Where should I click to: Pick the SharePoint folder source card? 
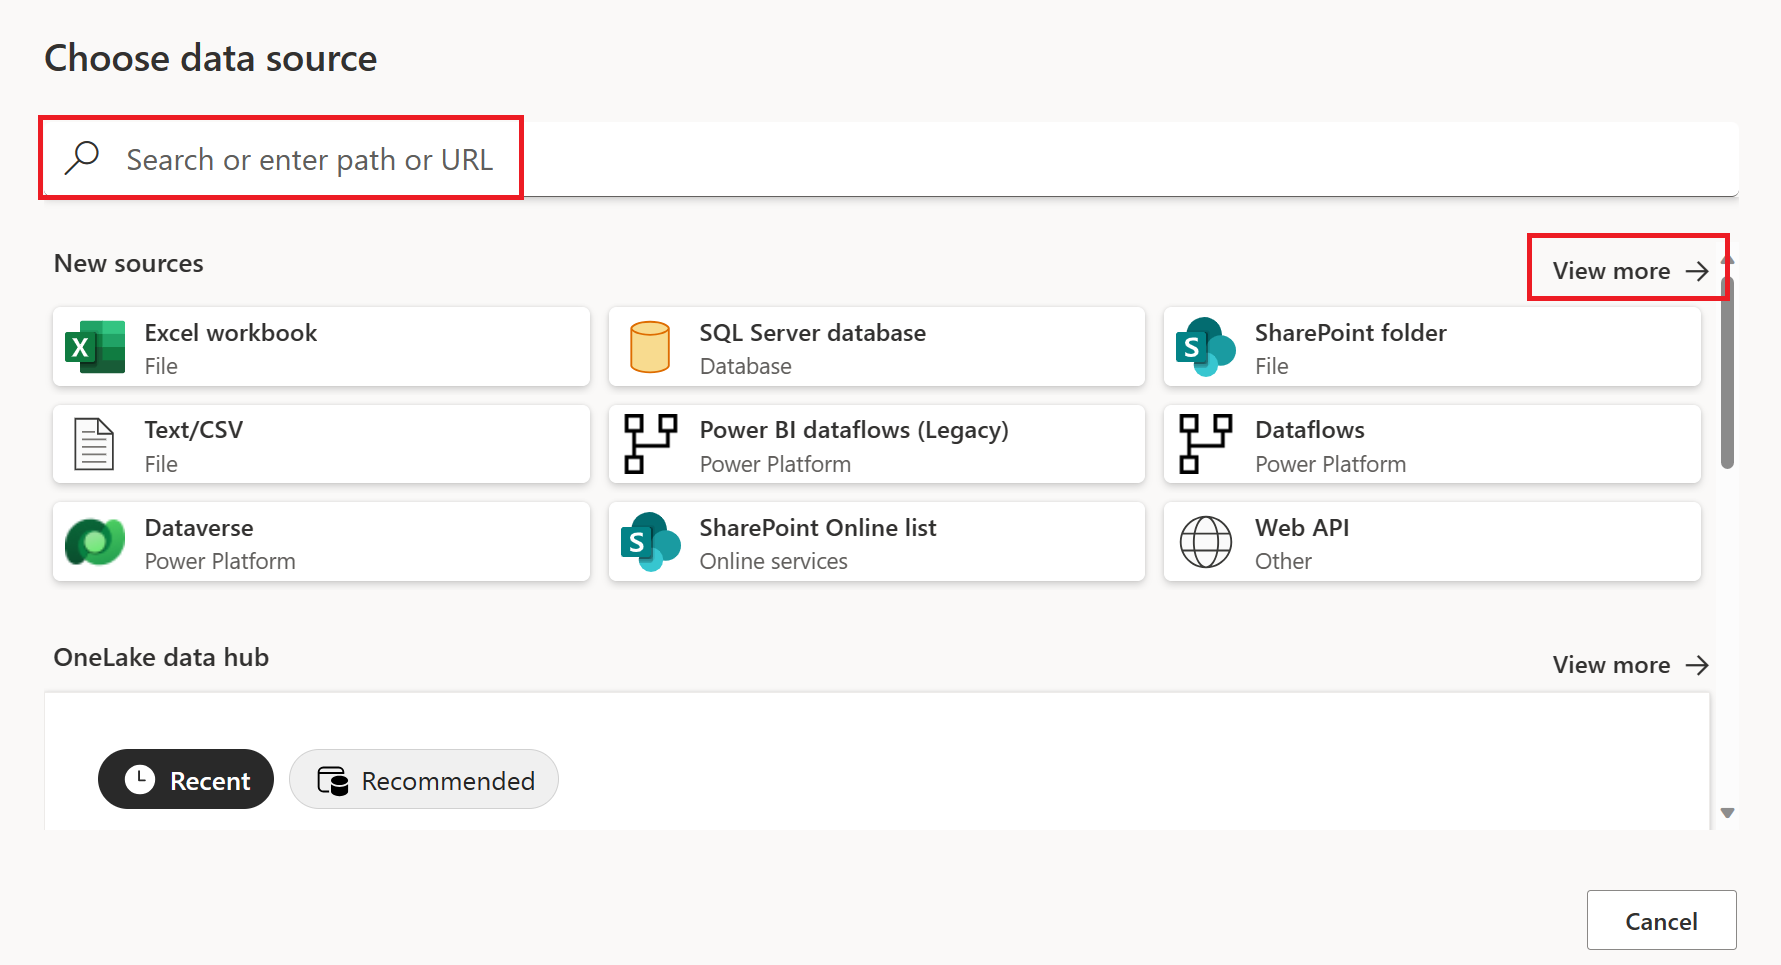1432,347
